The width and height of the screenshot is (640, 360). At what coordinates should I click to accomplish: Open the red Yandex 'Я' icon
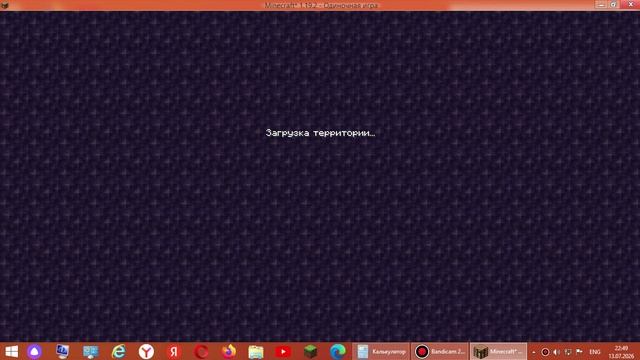pyautogui.click(x=174, y=351)
